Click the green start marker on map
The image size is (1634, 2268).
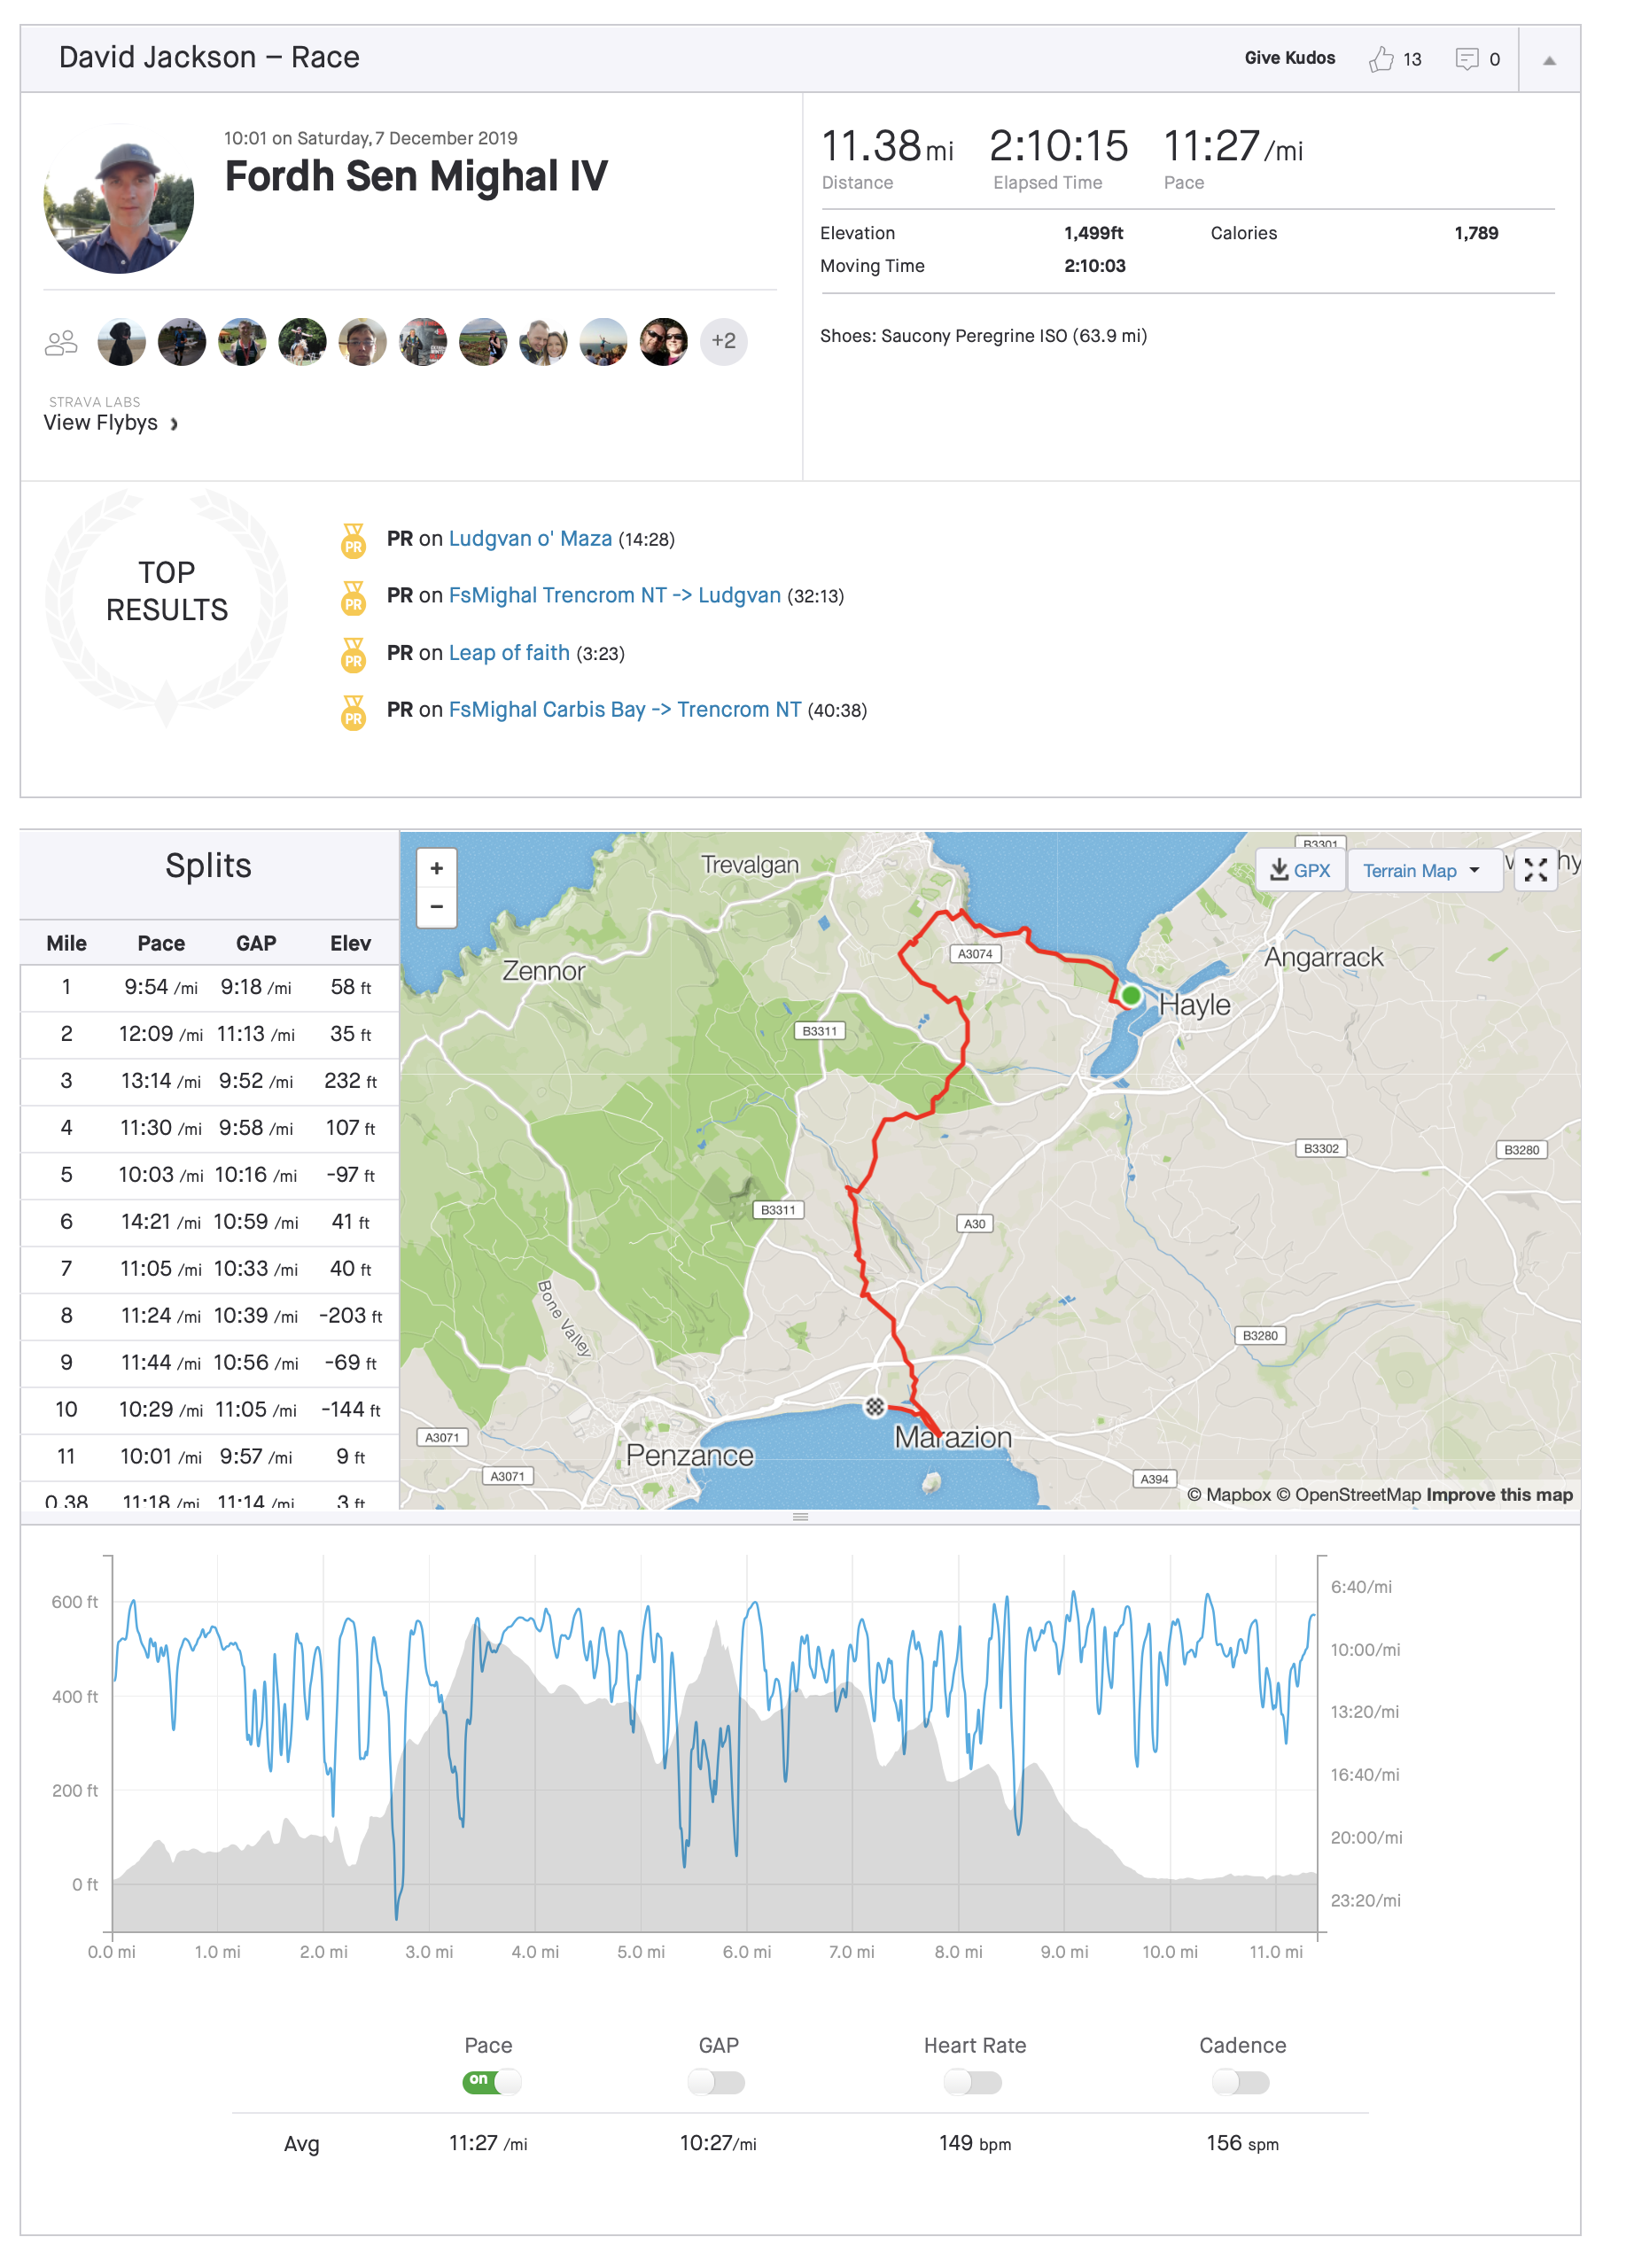click(x=1130, y=995)
